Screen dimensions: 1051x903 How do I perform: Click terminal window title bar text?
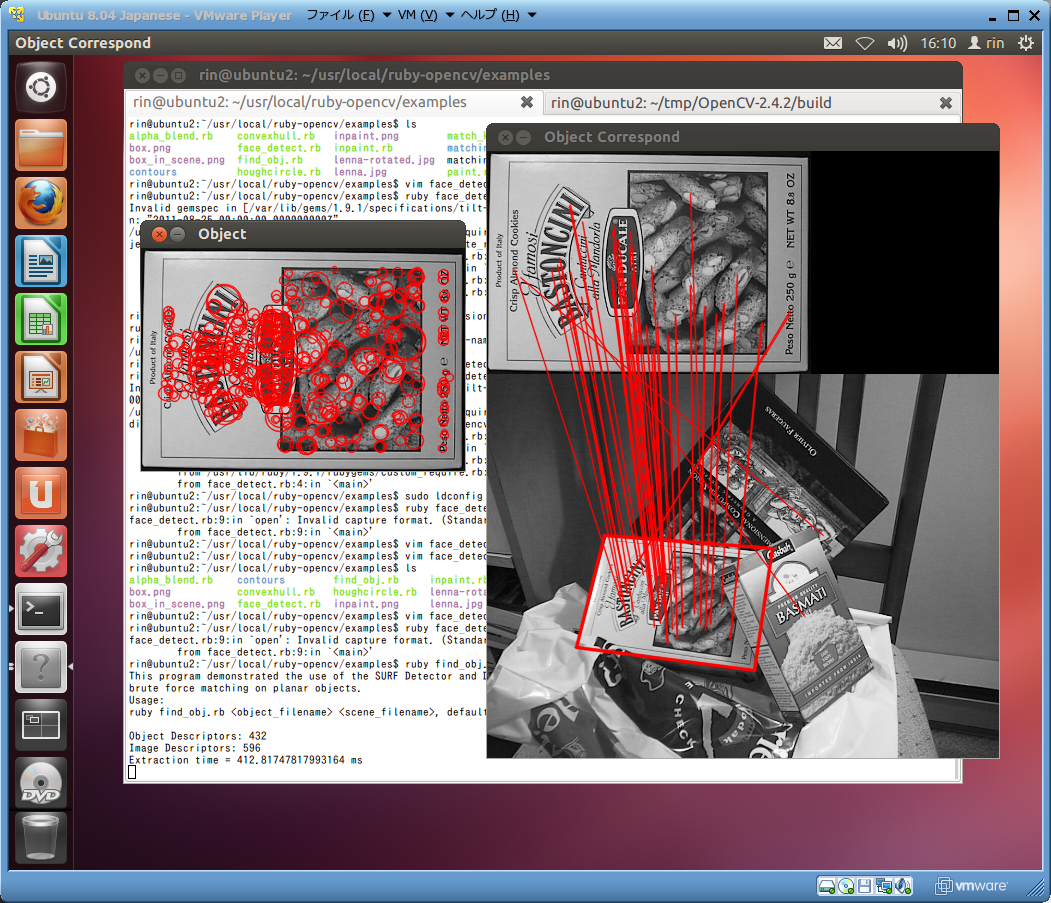click(x=374, y=75)
